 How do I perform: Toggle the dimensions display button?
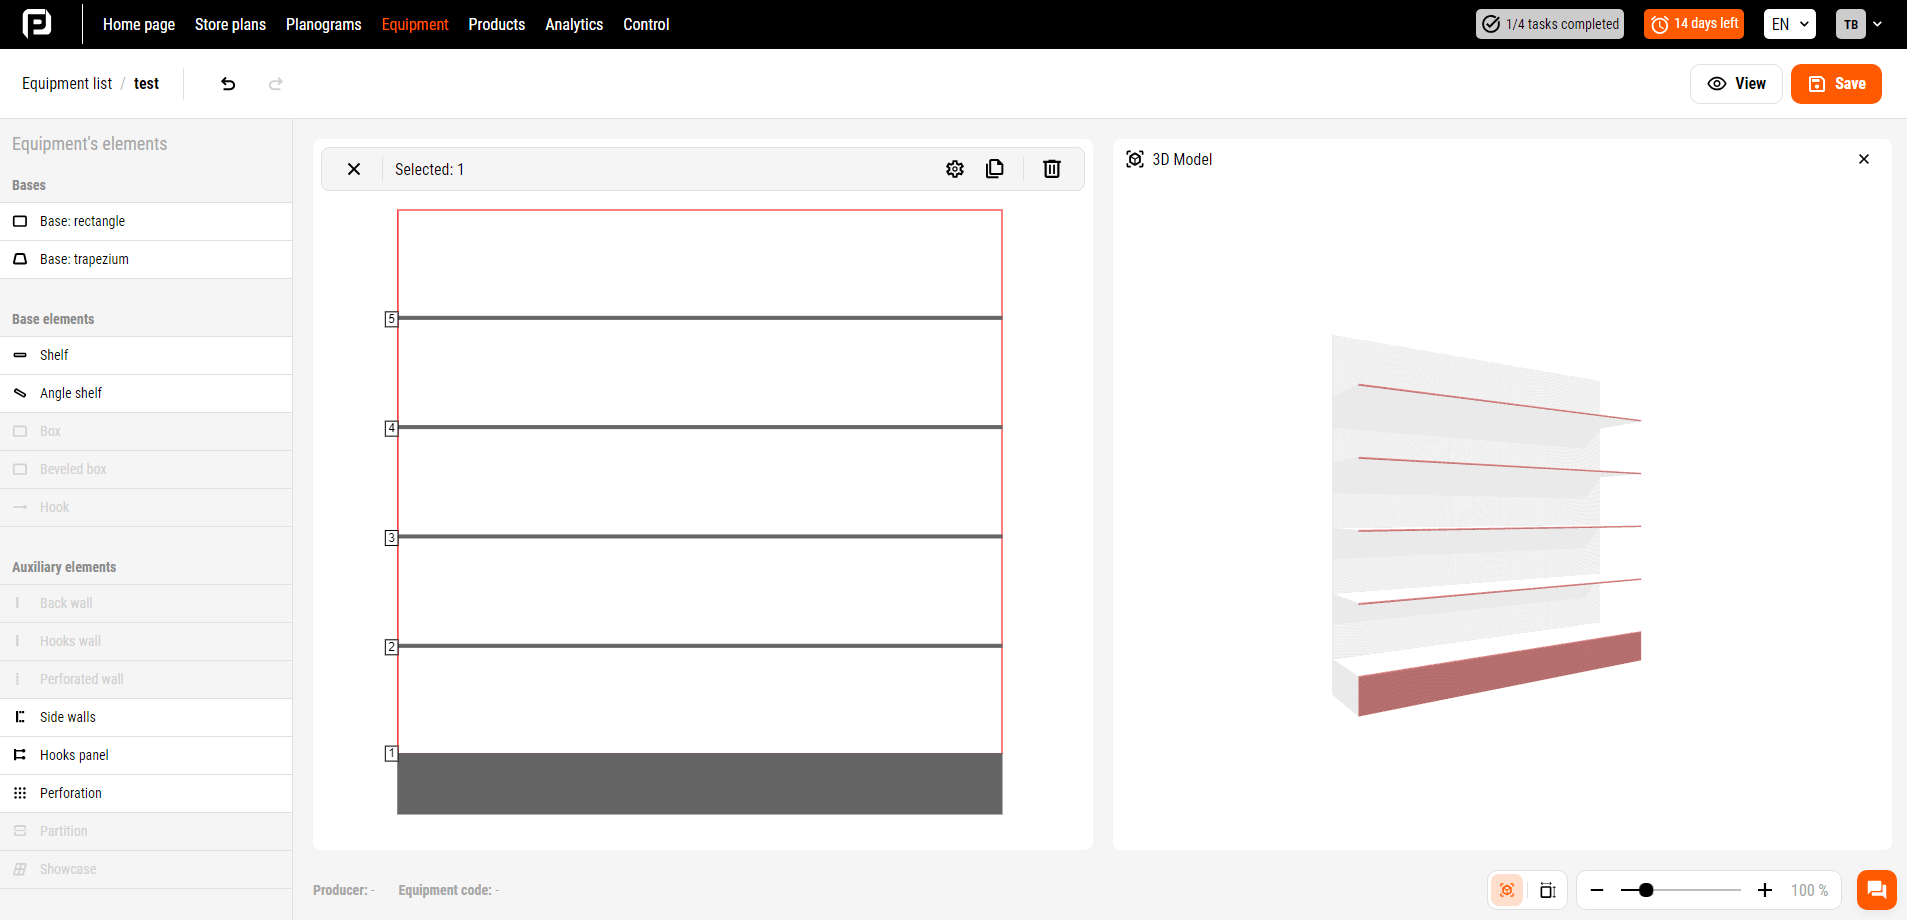(x=1547, y=890)
